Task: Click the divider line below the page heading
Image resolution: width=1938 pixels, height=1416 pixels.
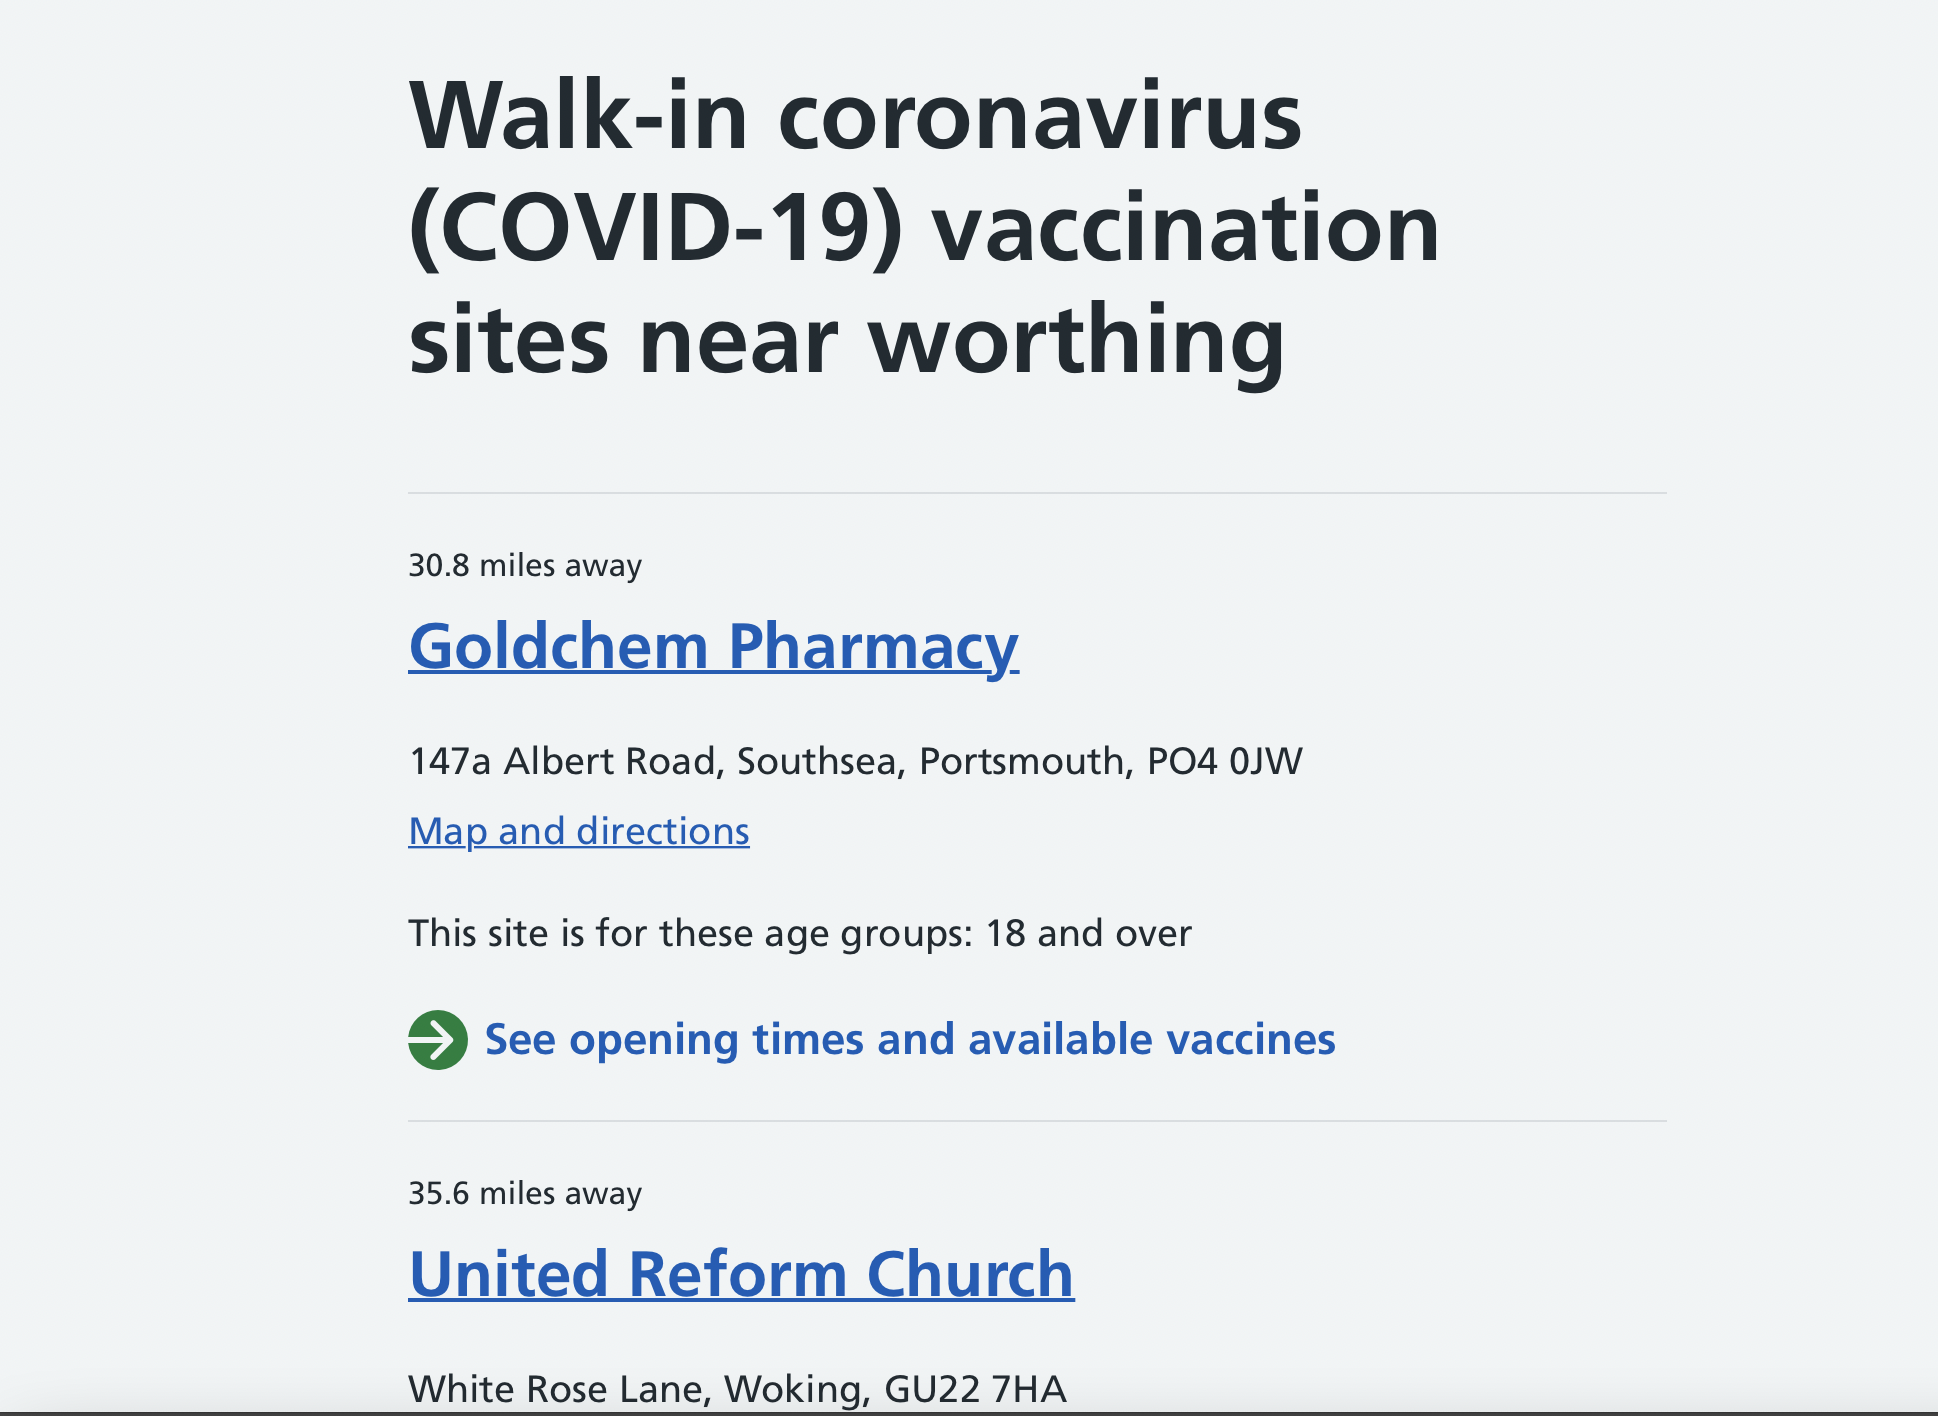Action: [1037, 493]
